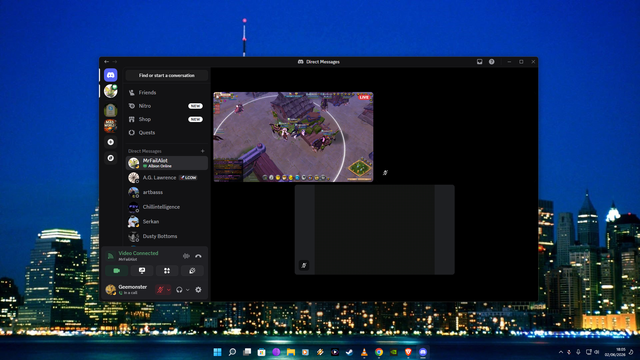Go forward with title bar right arrow
The height and width of the screenshot is (360, 640).
(x=115, y=62)
